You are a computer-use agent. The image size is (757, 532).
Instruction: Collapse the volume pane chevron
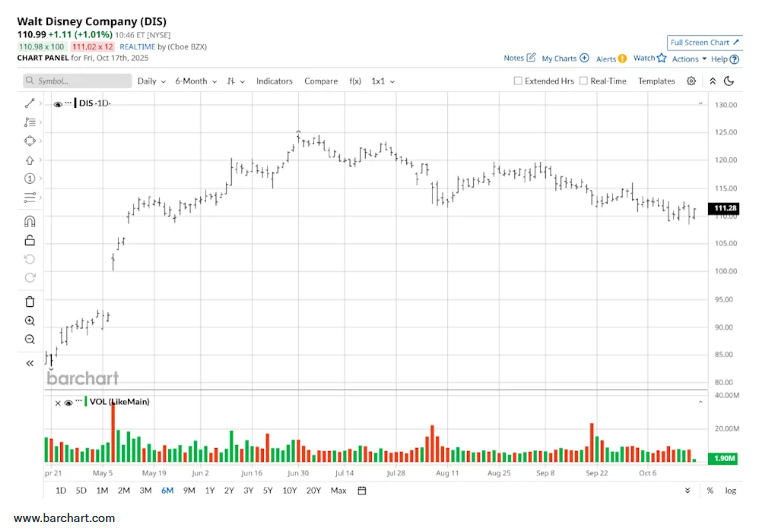pyautogui.click(x=701, y=402)
